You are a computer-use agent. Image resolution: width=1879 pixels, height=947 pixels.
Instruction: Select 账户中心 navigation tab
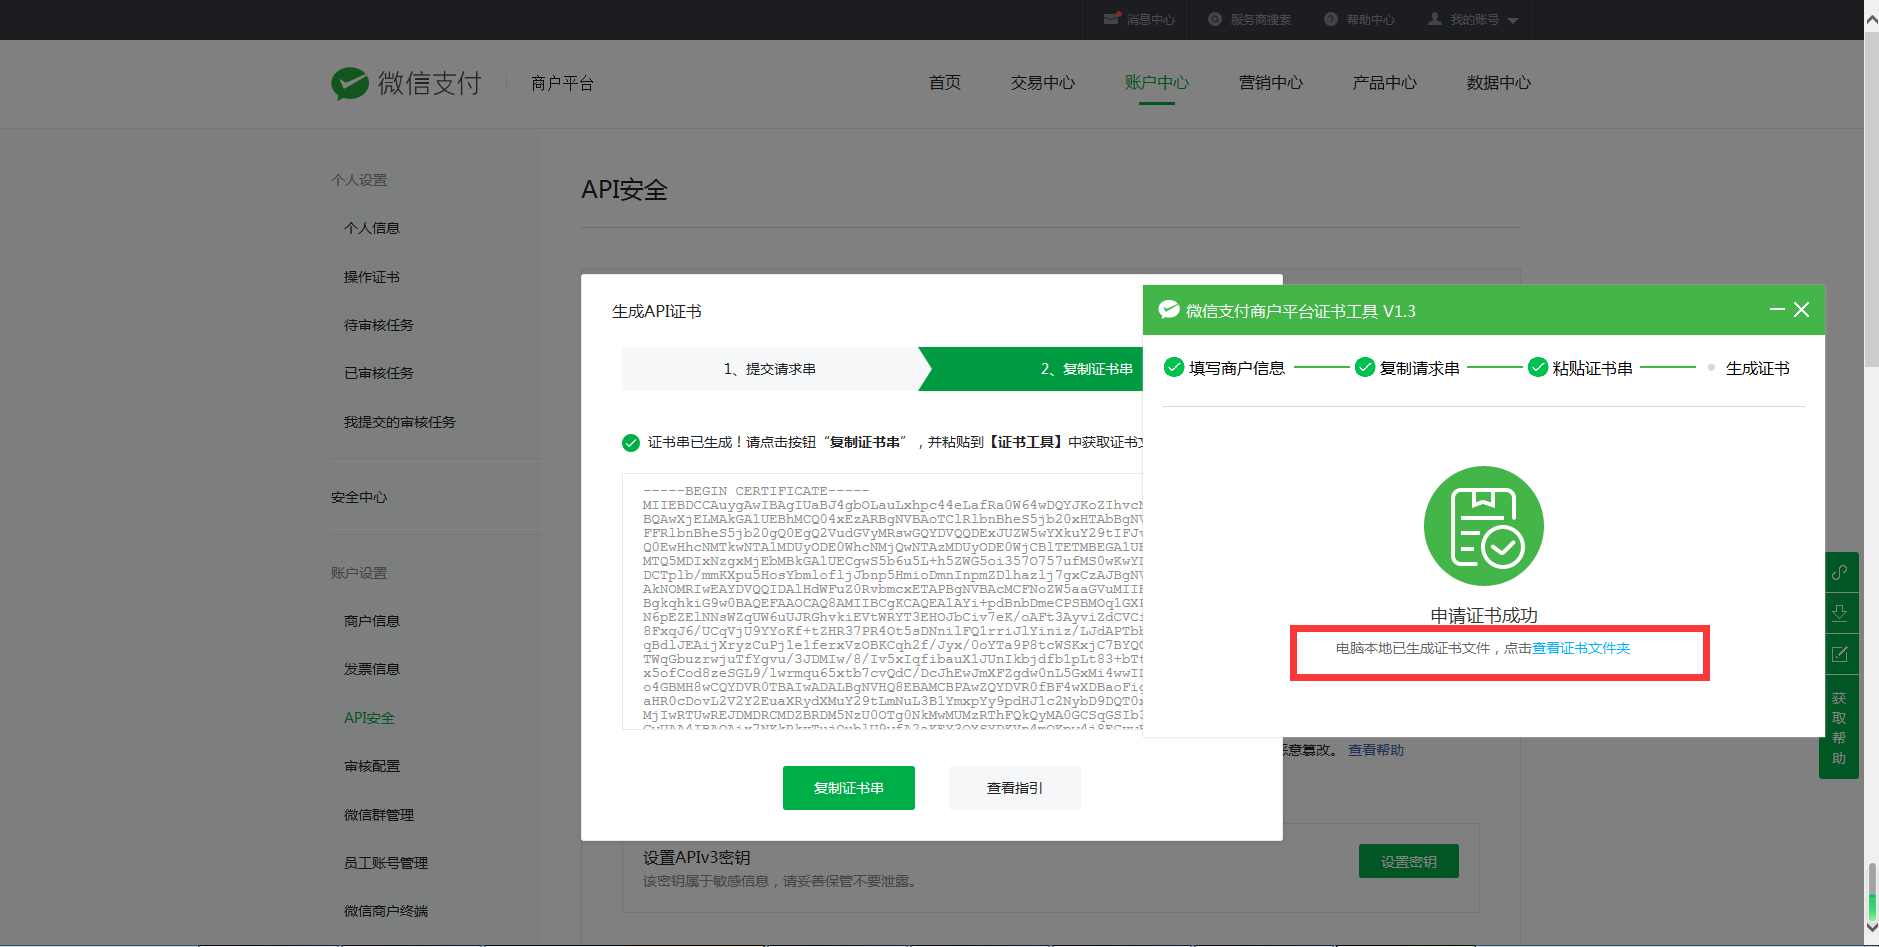[x=1157, y=83]
